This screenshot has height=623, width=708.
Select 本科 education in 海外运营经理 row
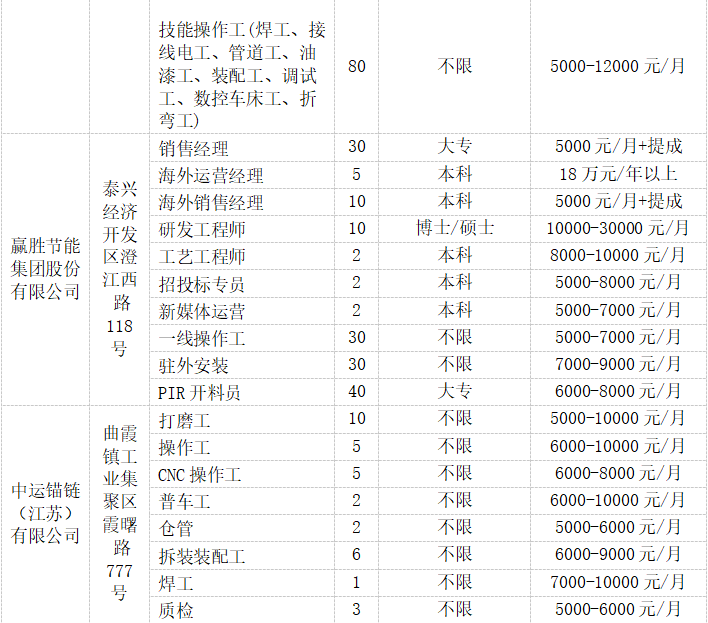pyautogui.click(x=455, y=174)
